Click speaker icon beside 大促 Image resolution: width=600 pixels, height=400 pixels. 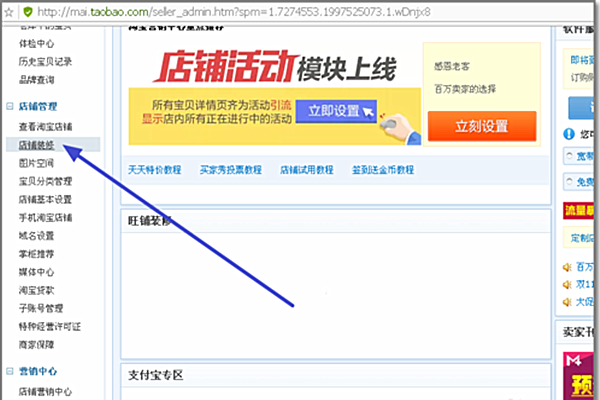coord(567,302)
